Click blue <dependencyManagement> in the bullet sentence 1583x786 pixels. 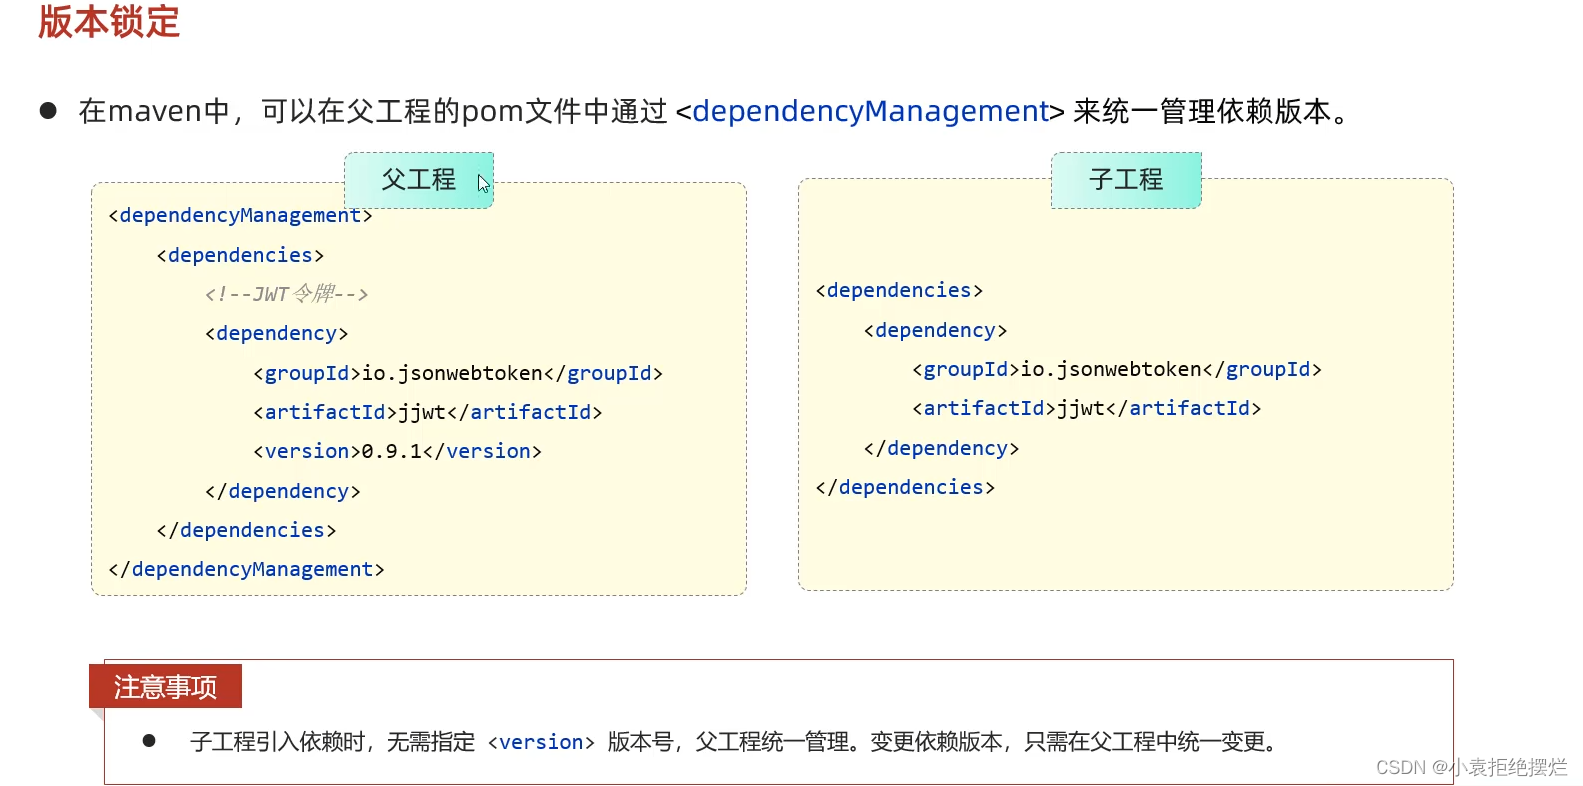[871, 111]
